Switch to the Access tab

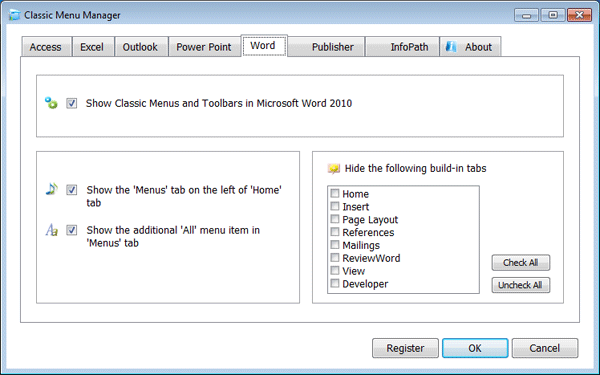click(46, 47)
